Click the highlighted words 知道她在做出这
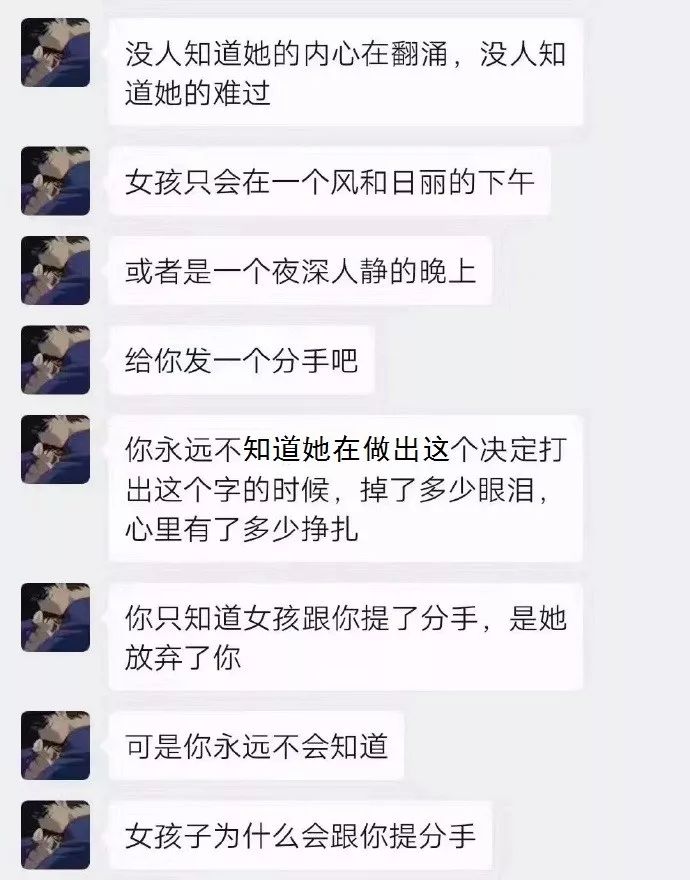Screen dimensions: 690x880 (346, 450)
